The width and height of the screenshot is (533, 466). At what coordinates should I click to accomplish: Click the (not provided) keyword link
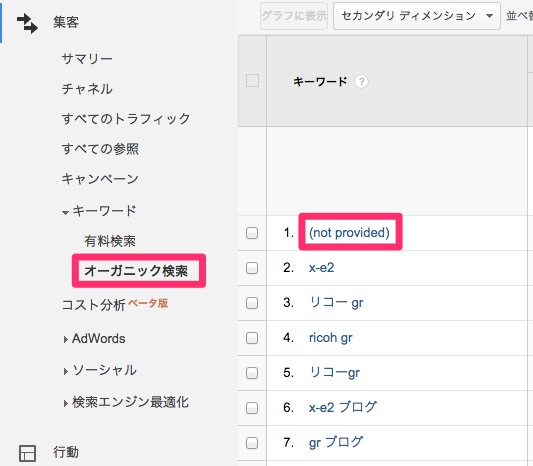pos(349,233)
